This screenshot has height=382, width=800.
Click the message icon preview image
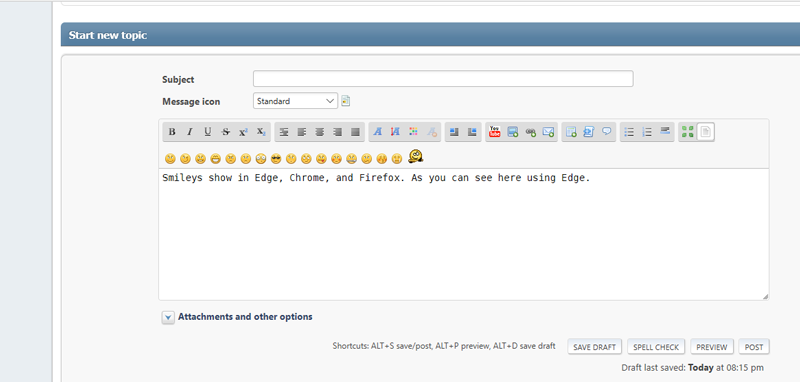click(346, 100)
